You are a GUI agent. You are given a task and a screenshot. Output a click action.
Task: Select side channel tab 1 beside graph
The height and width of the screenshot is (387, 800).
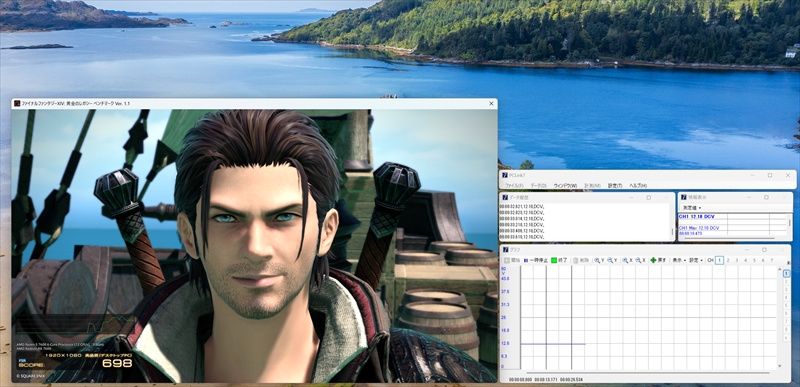coord(786,274)
